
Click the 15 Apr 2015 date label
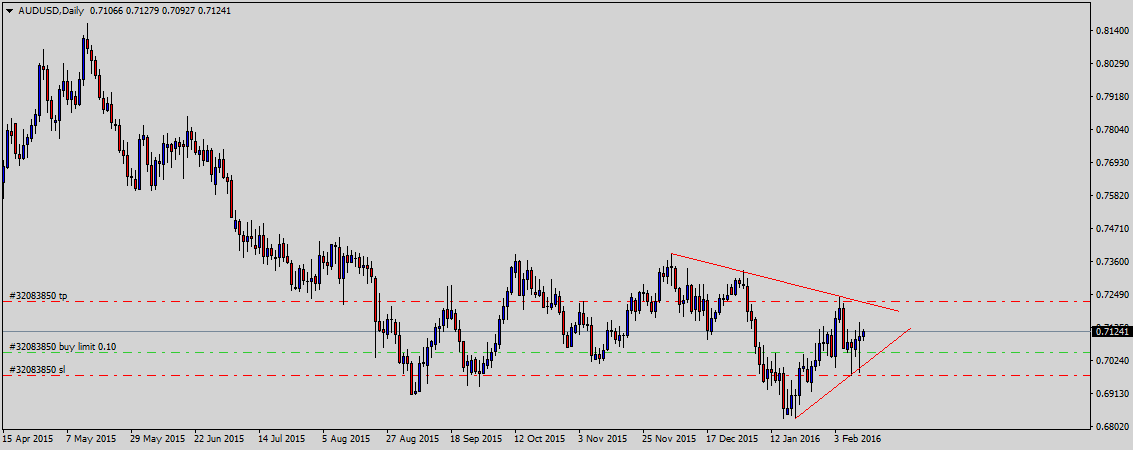pyautogui.click(x=30, y=438)
